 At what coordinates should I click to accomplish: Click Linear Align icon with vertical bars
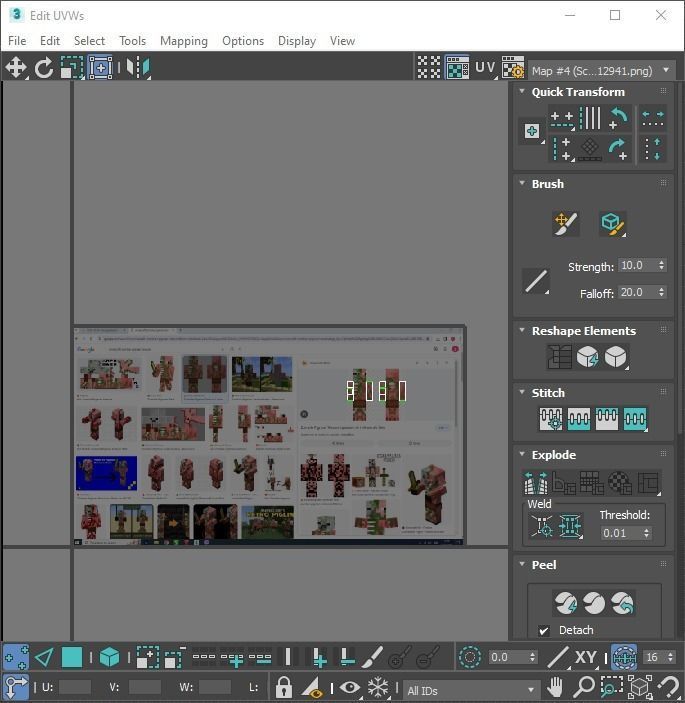(x=590, y=118)
